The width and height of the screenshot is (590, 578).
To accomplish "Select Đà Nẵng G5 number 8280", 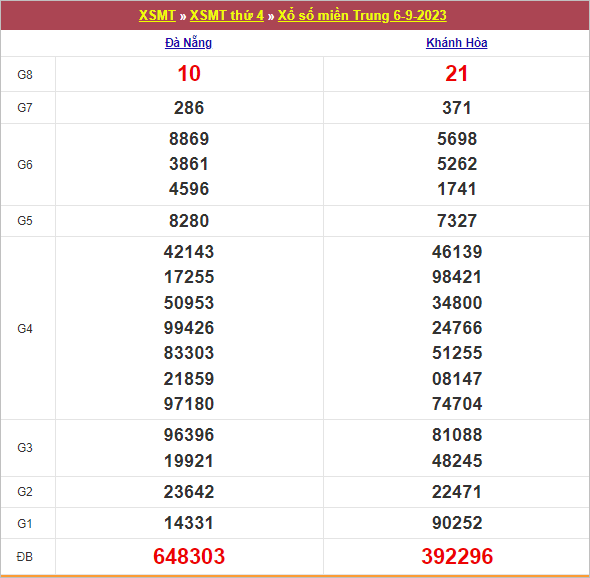I will point(189,221).
